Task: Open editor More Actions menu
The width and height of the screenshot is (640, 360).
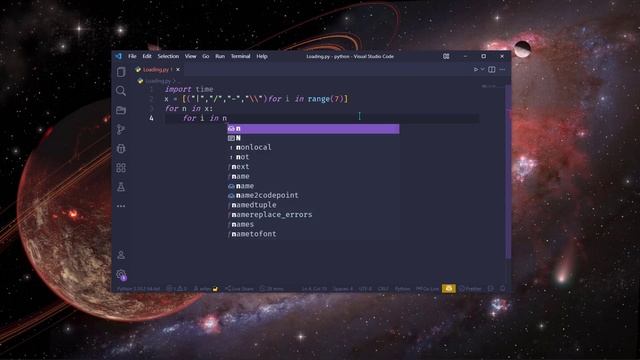Action: [502, 69]
